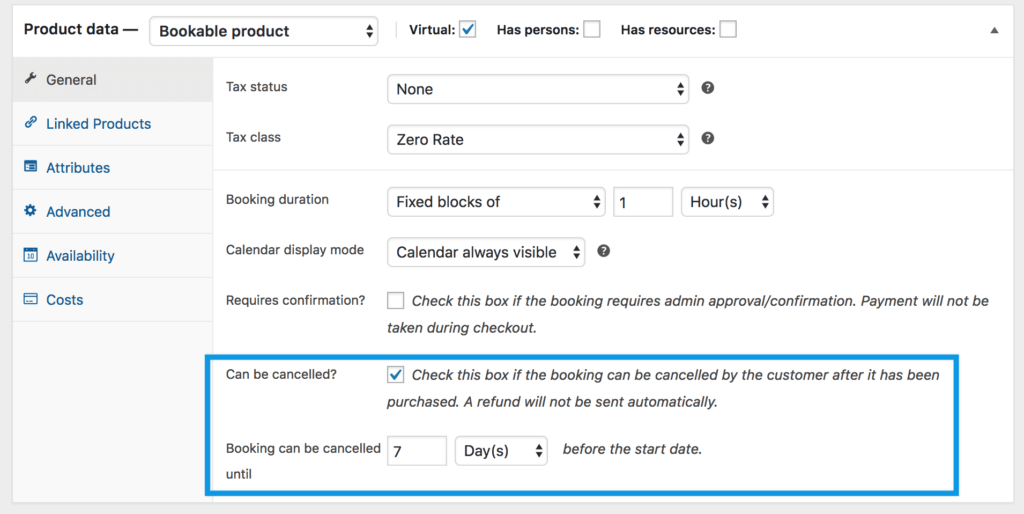Uncheck the Can be cancelled box
Viewport: 1024px width, 514px height.
point(396,375)
